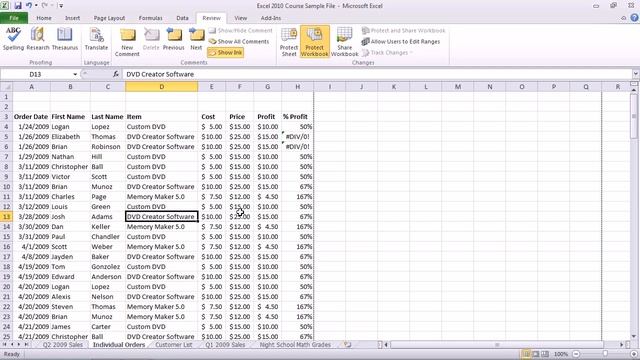Open the Undo history dropdown arrow
This screenshot has height=360, width=640.
pyautogui.click(x=36, y=6)
